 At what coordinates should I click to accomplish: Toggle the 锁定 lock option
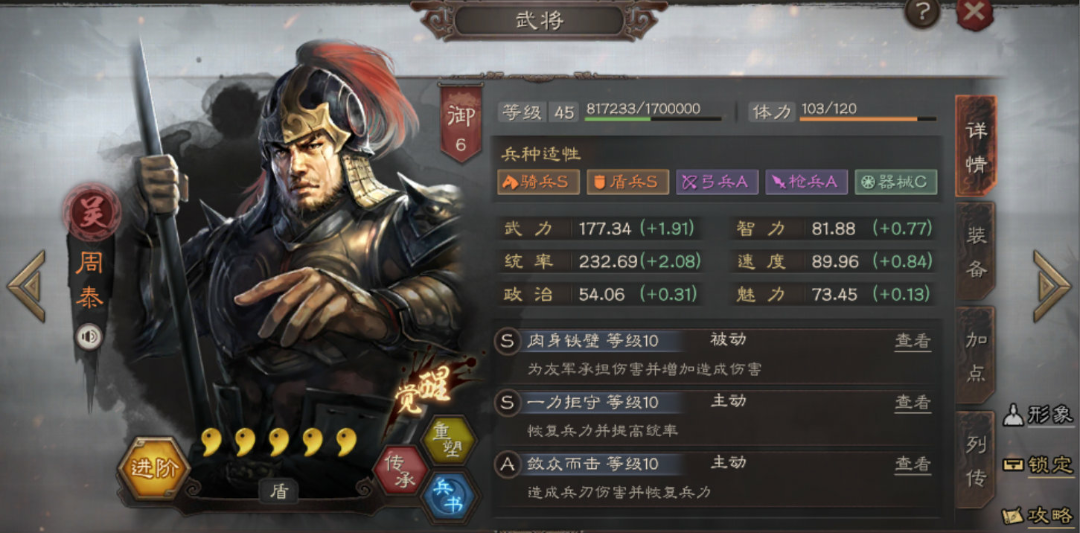coord(1037,465)
